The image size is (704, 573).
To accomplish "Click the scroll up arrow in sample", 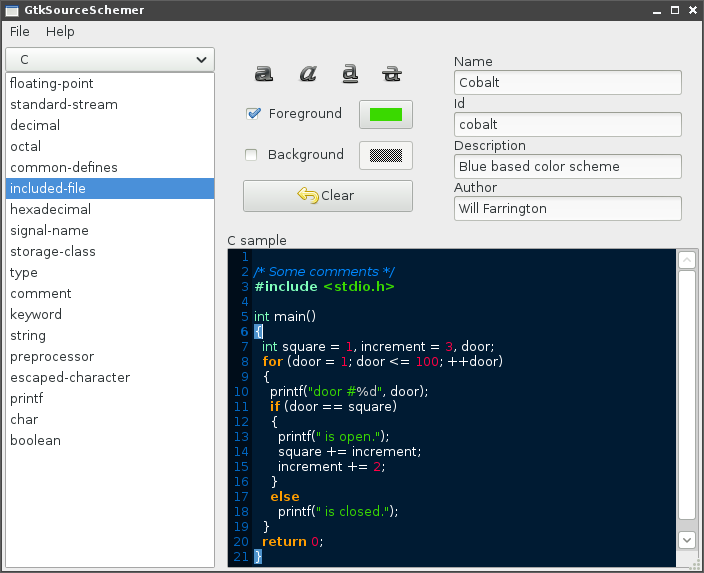I will (x=687, y=260).
